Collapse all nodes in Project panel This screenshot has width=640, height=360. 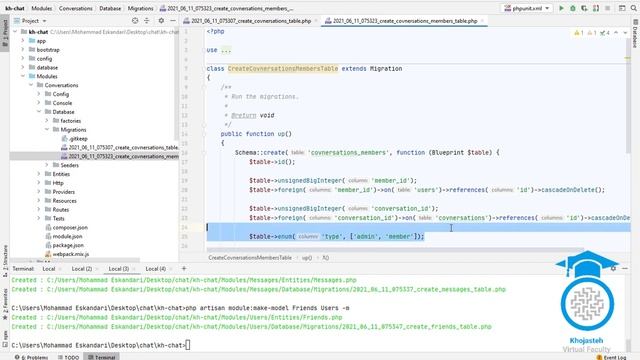pyautogui.click(x=147, y=20)
